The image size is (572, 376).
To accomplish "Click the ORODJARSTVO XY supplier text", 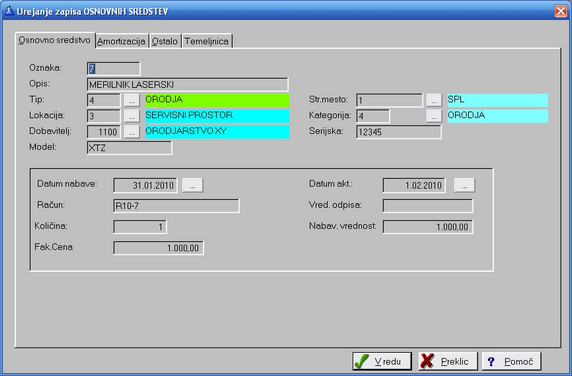I will (217, 132).
